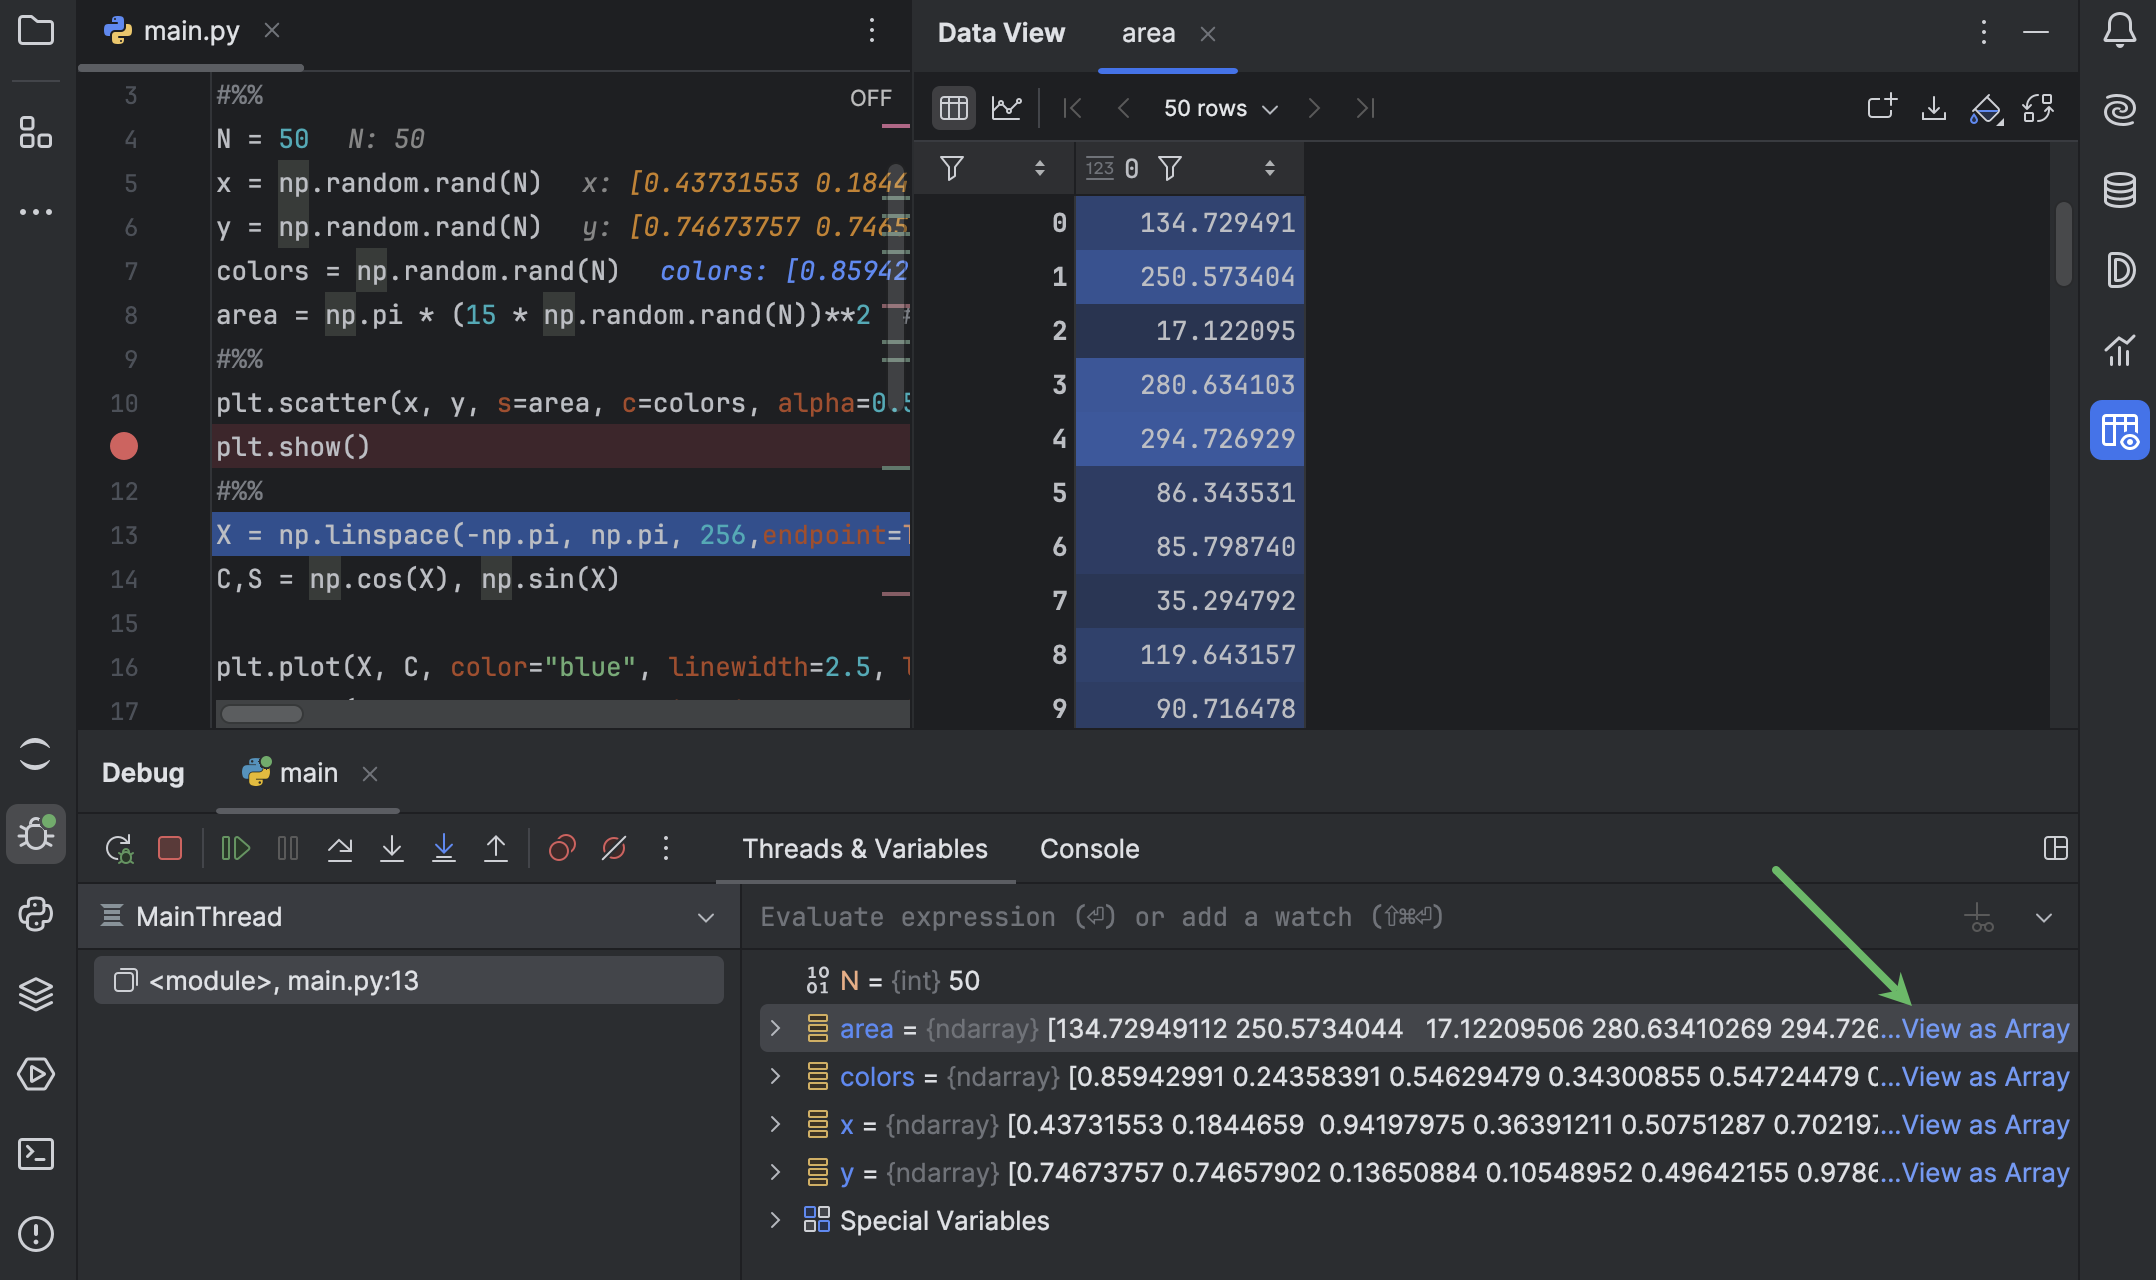
Task: Toggle the breakpoint on plt.show() line
Action: pyautogui.click(x=123, y=446)
